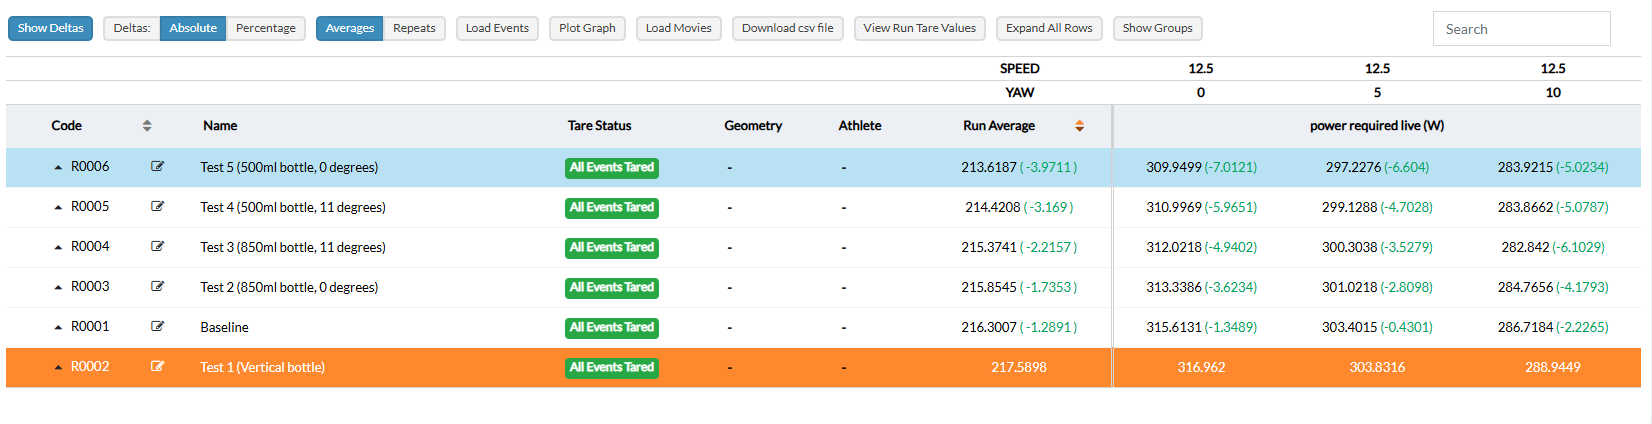Expand row R0006 with caret

[58, 168]
